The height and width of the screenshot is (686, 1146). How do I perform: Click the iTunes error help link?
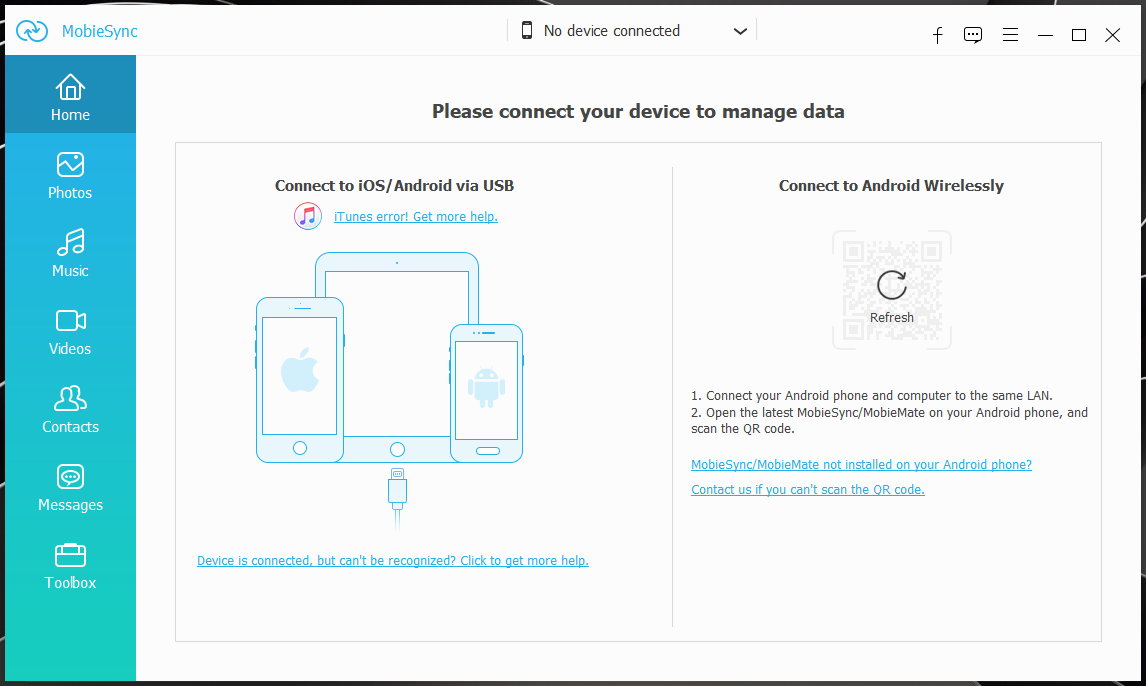[415, 217]
